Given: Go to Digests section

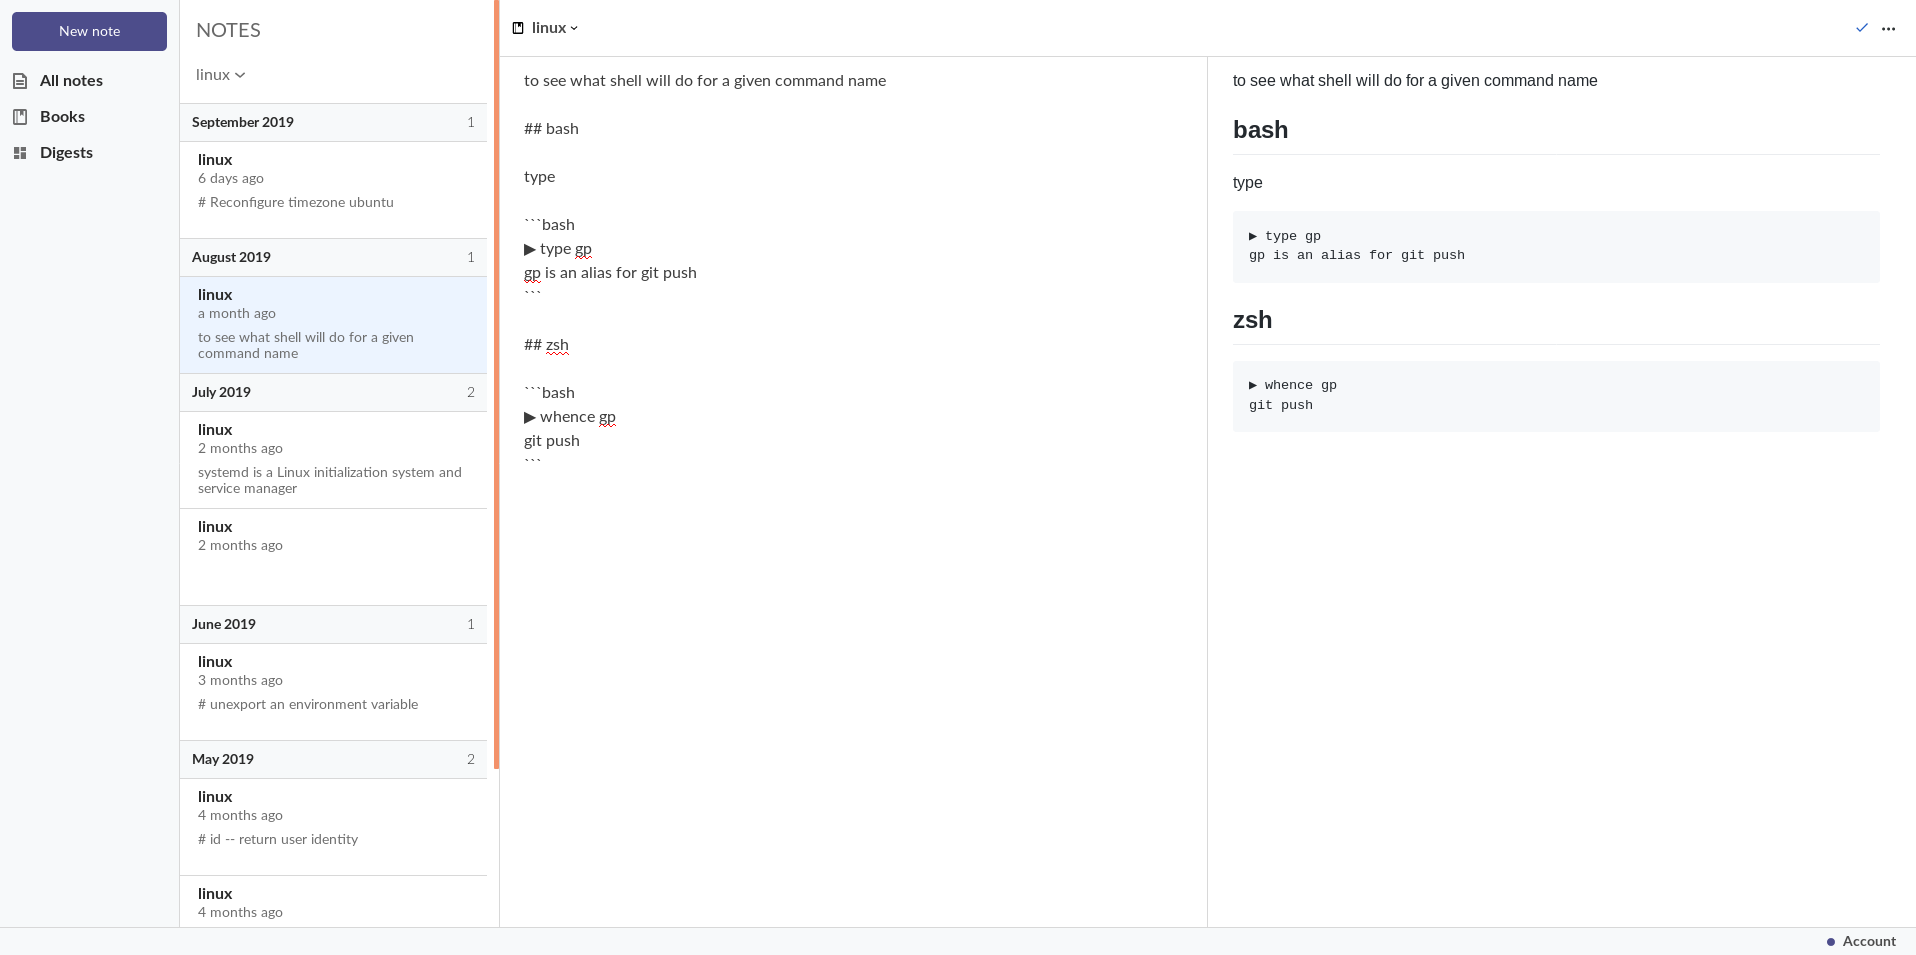Looking at the screenshot, I should (x=66, y=153).
